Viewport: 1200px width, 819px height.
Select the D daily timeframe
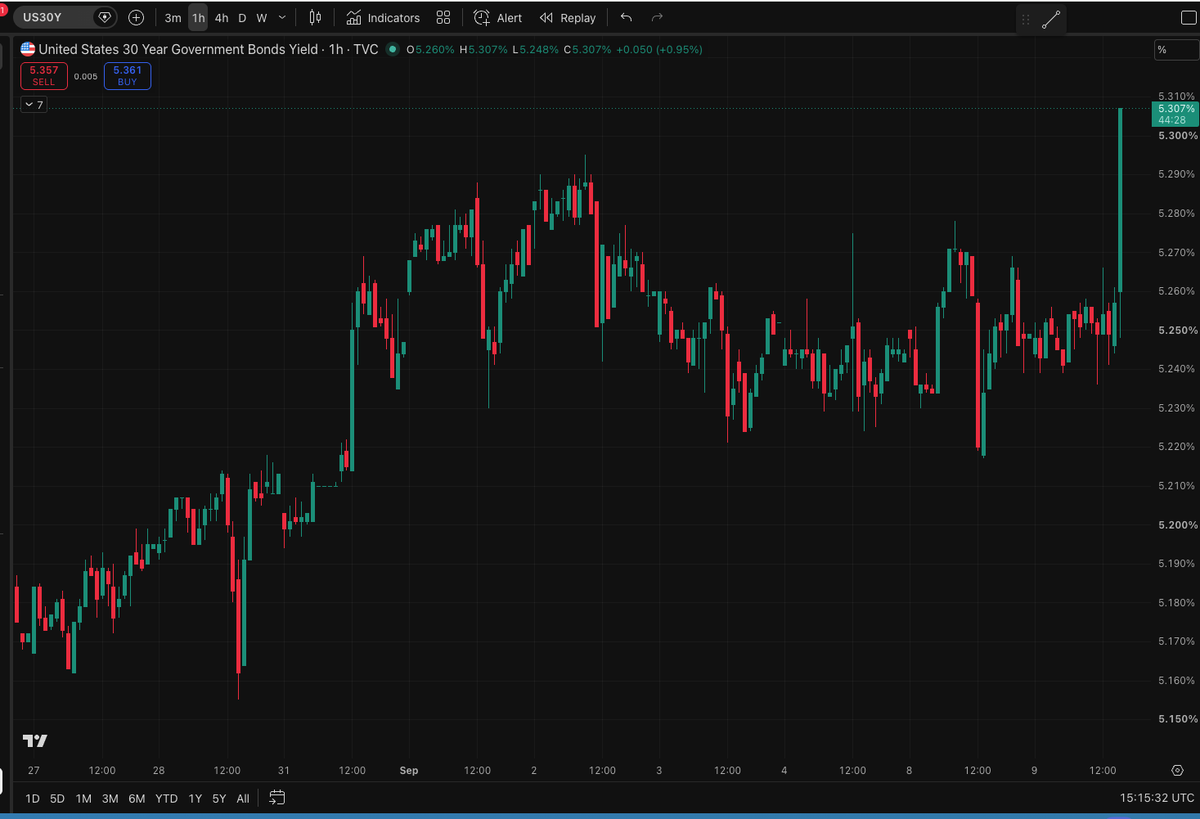(x=242, y=18)
